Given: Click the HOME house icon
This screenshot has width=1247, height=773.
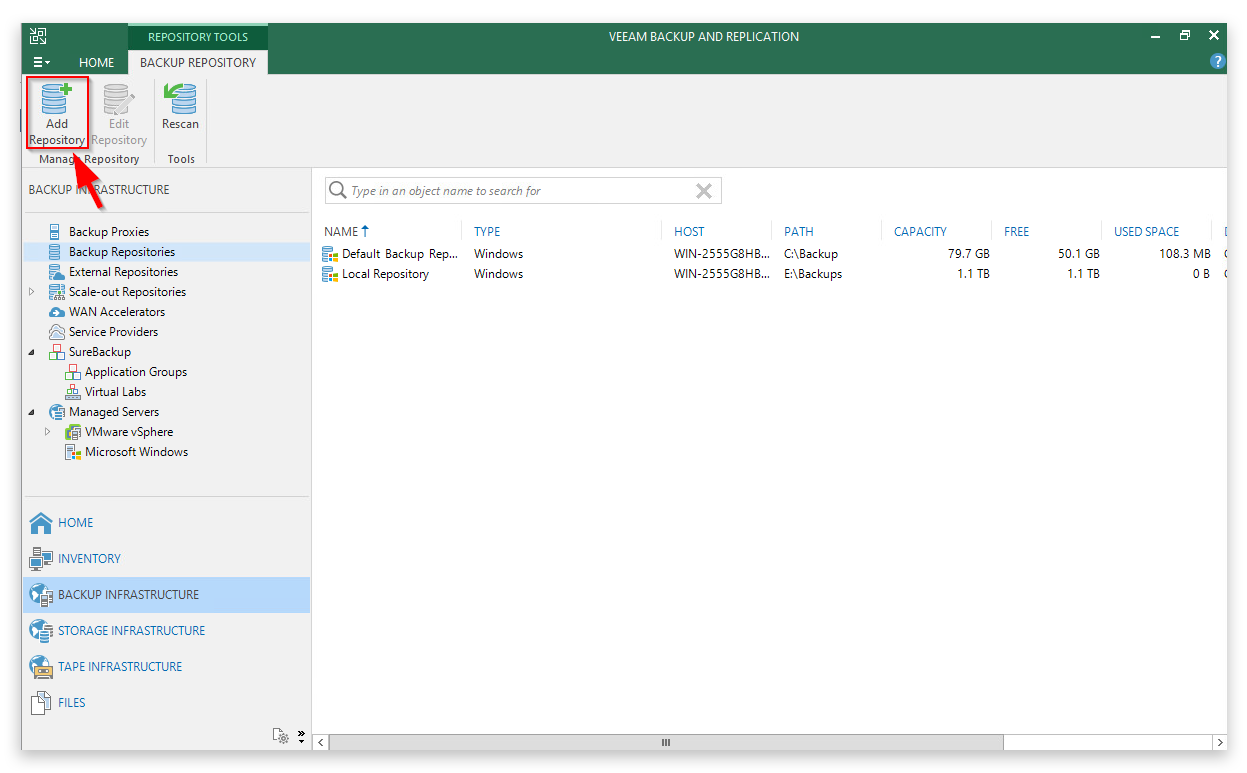Looking at the screenshot, I should tap(41, 523).
